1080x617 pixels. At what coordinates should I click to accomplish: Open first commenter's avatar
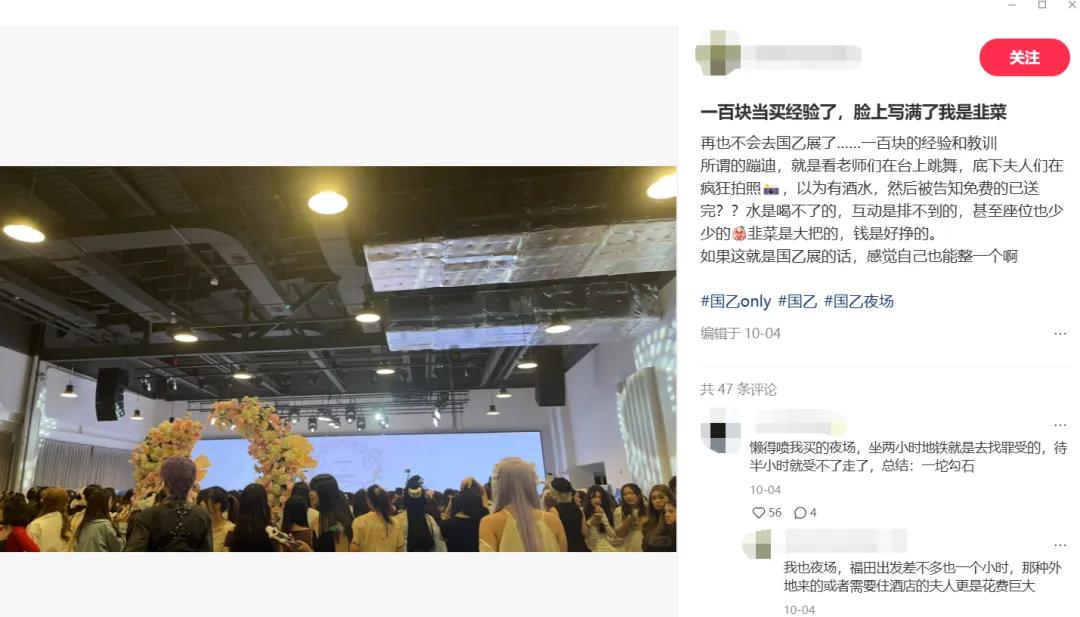[x=720, y=431]
